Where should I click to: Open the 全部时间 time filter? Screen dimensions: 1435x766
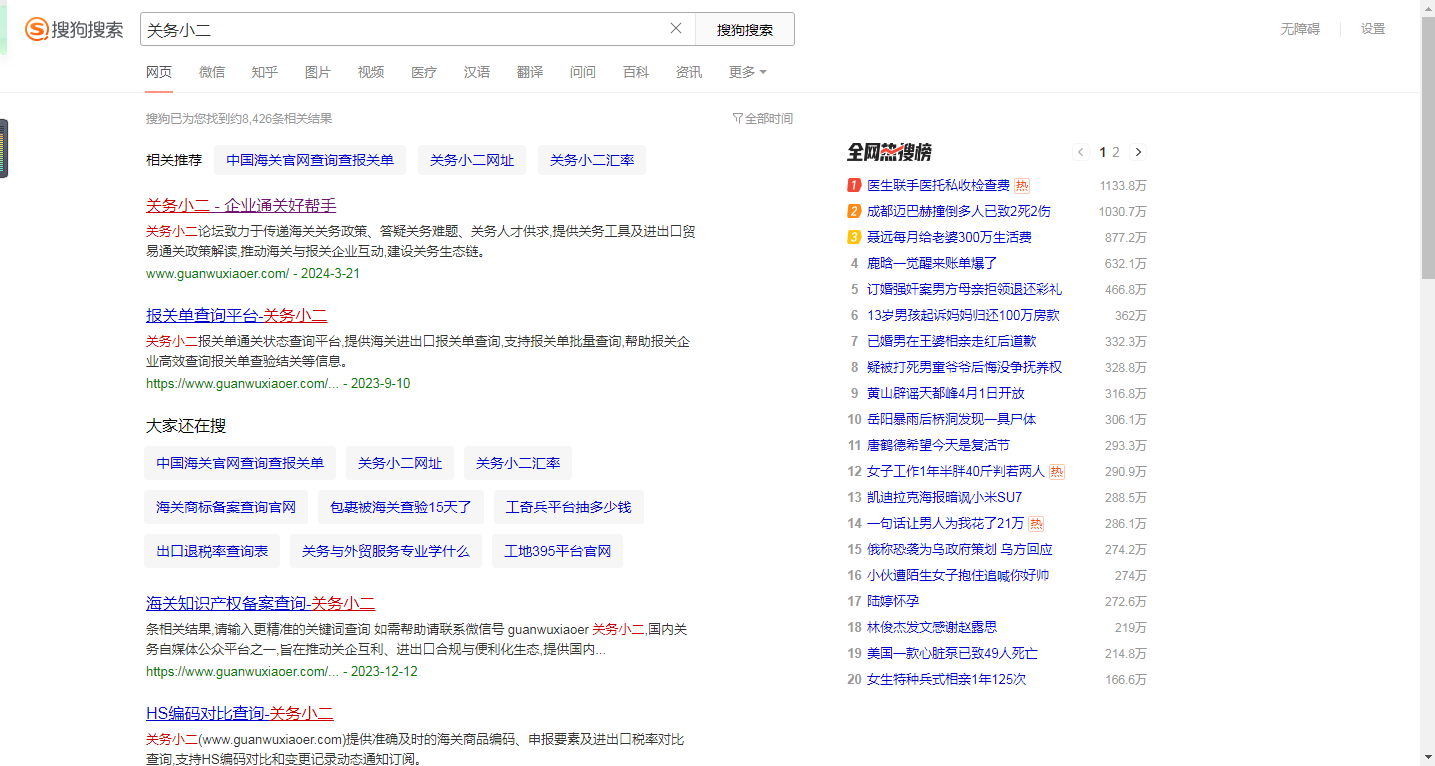click(x=763, y=118)
